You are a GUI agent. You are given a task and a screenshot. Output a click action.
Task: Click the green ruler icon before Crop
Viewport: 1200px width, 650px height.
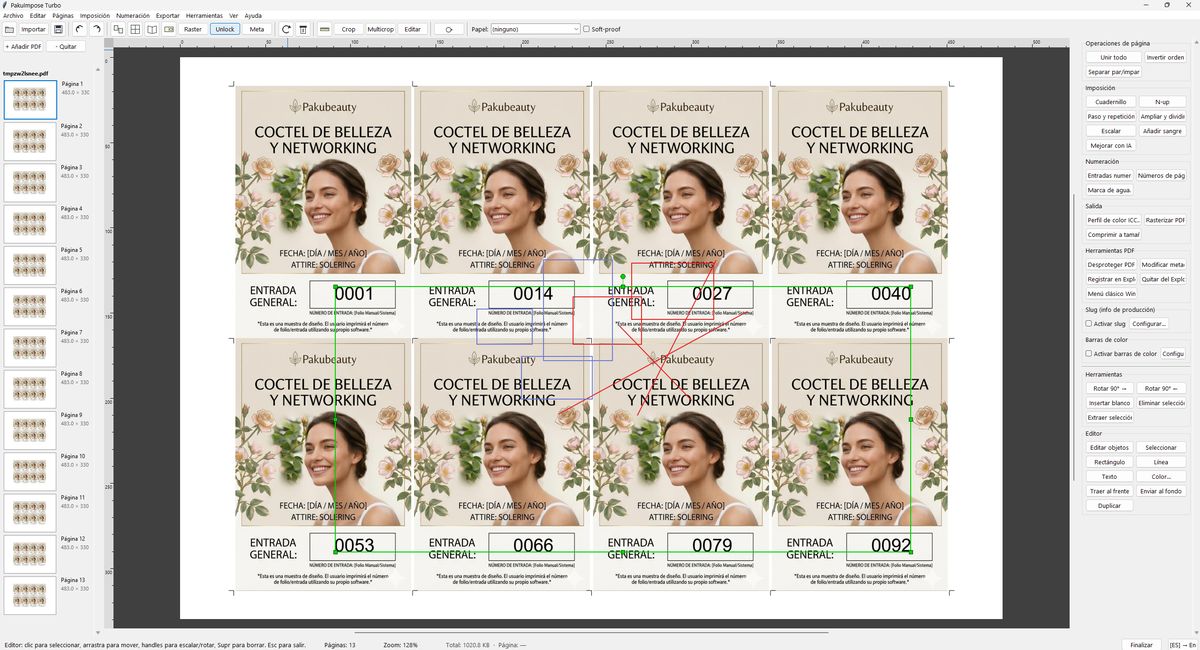(325, 29)
